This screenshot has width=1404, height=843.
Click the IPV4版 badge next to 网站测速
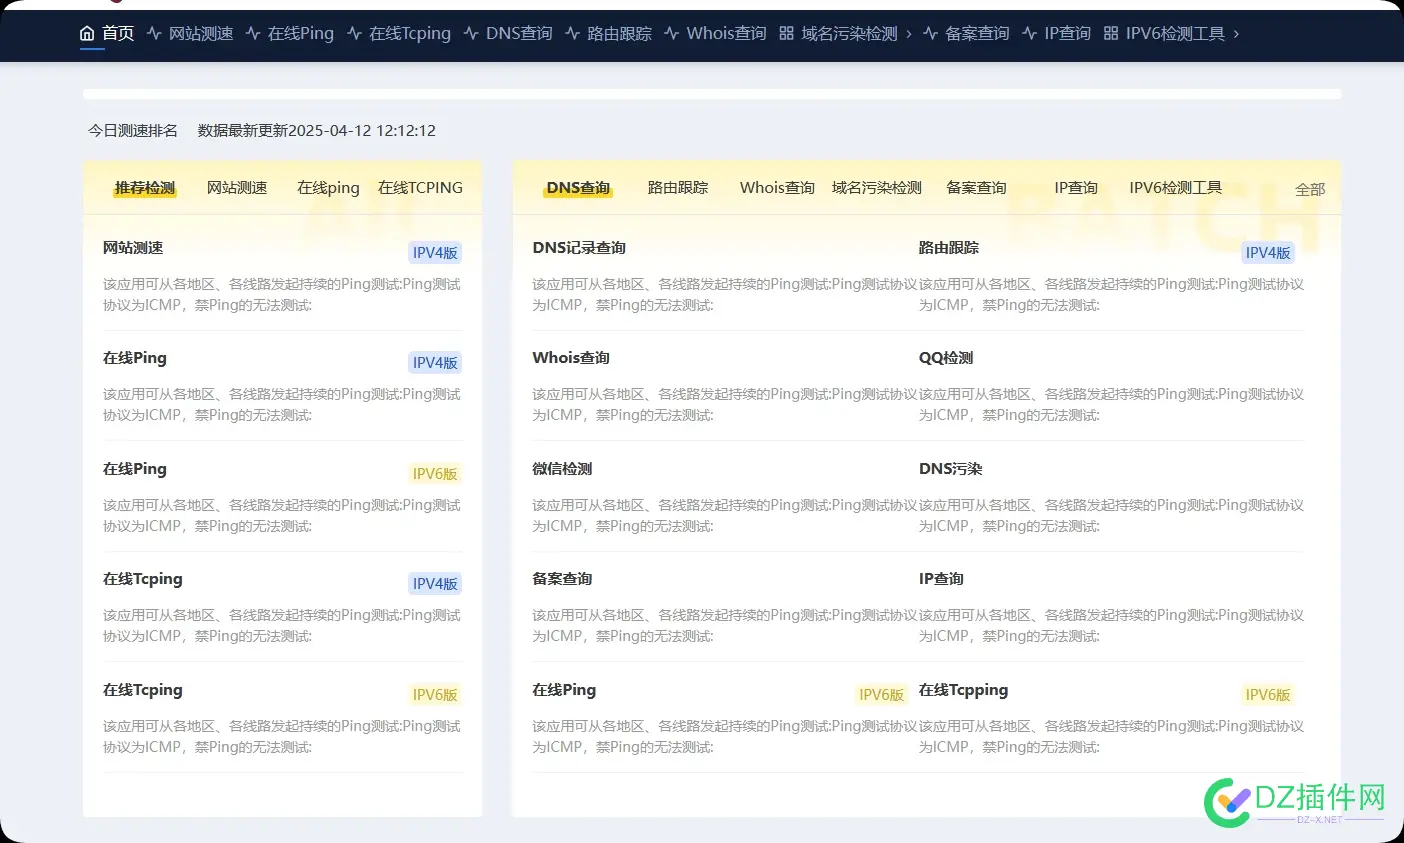(x=435, y=252)
